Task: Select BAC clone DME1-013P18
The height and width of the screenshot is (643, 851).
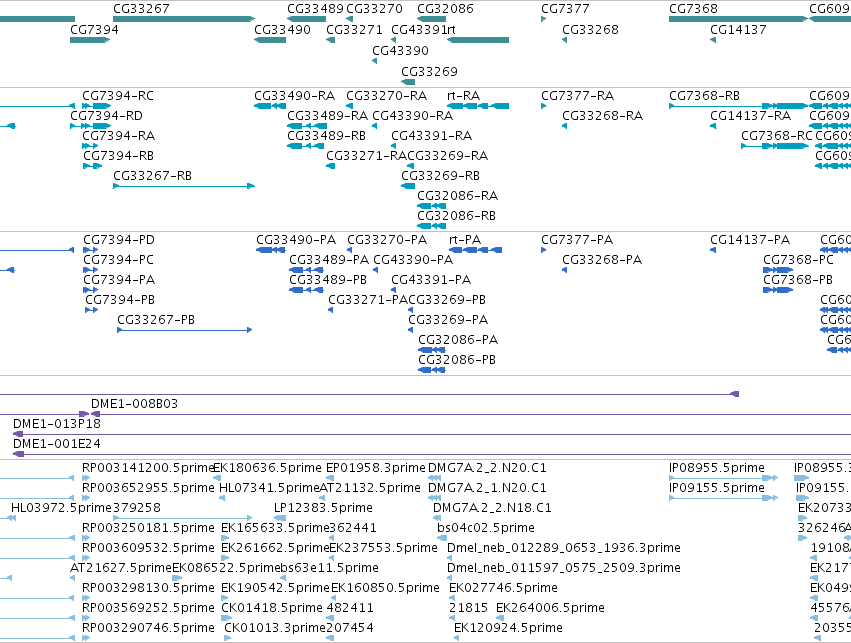Action: [432, 434]
